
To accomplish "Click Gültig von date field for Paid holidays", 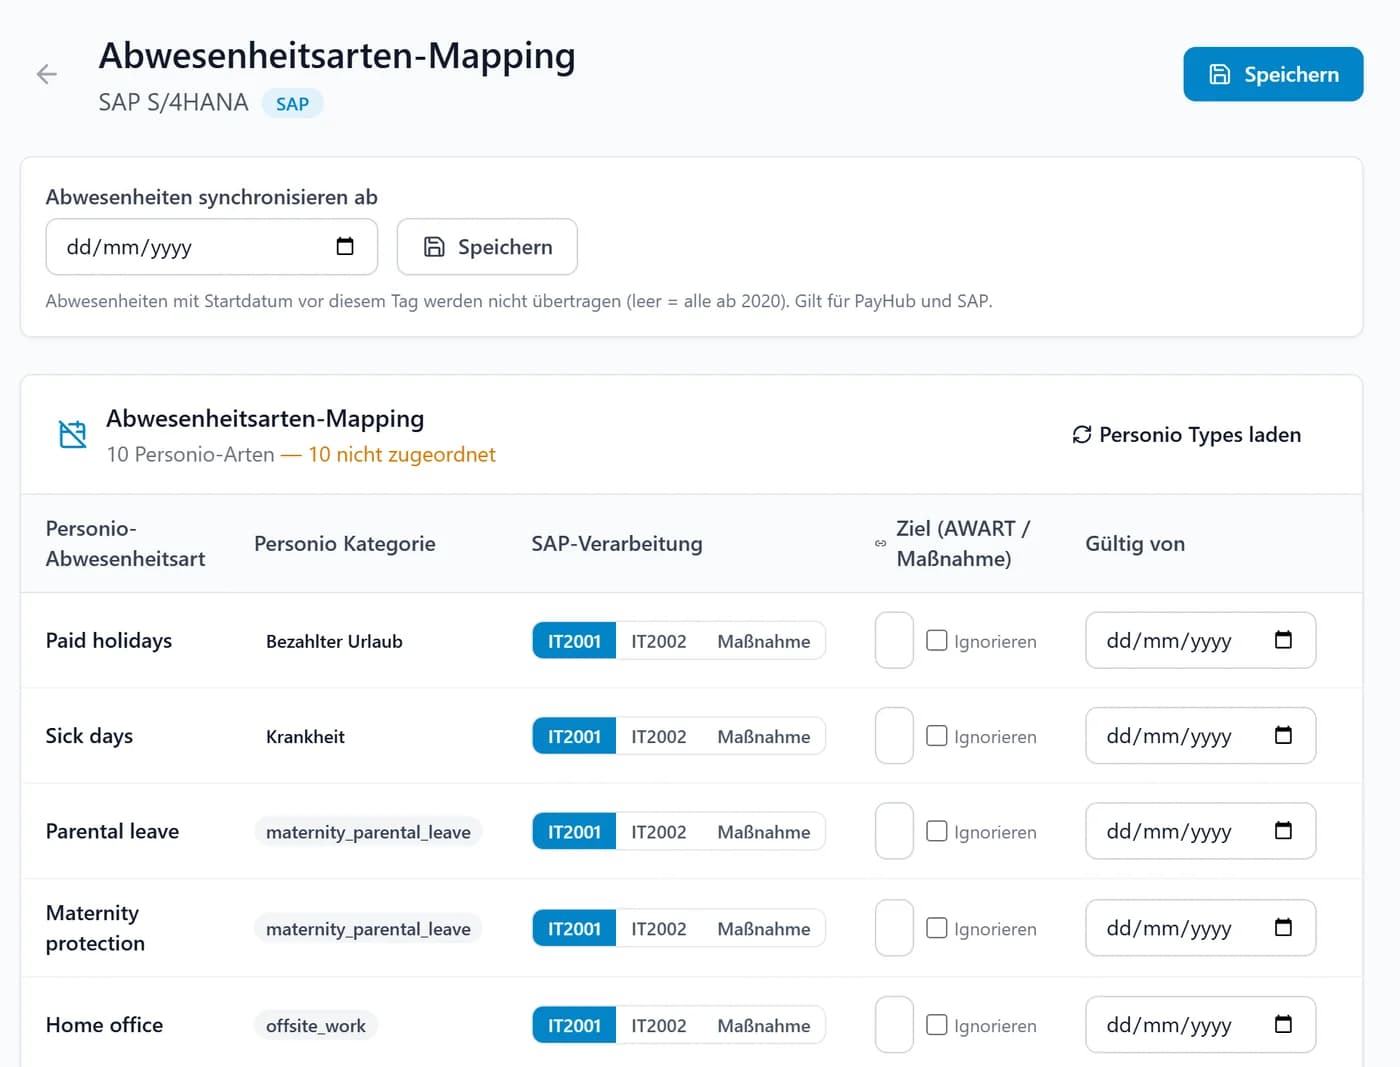I will (1200, 640).
